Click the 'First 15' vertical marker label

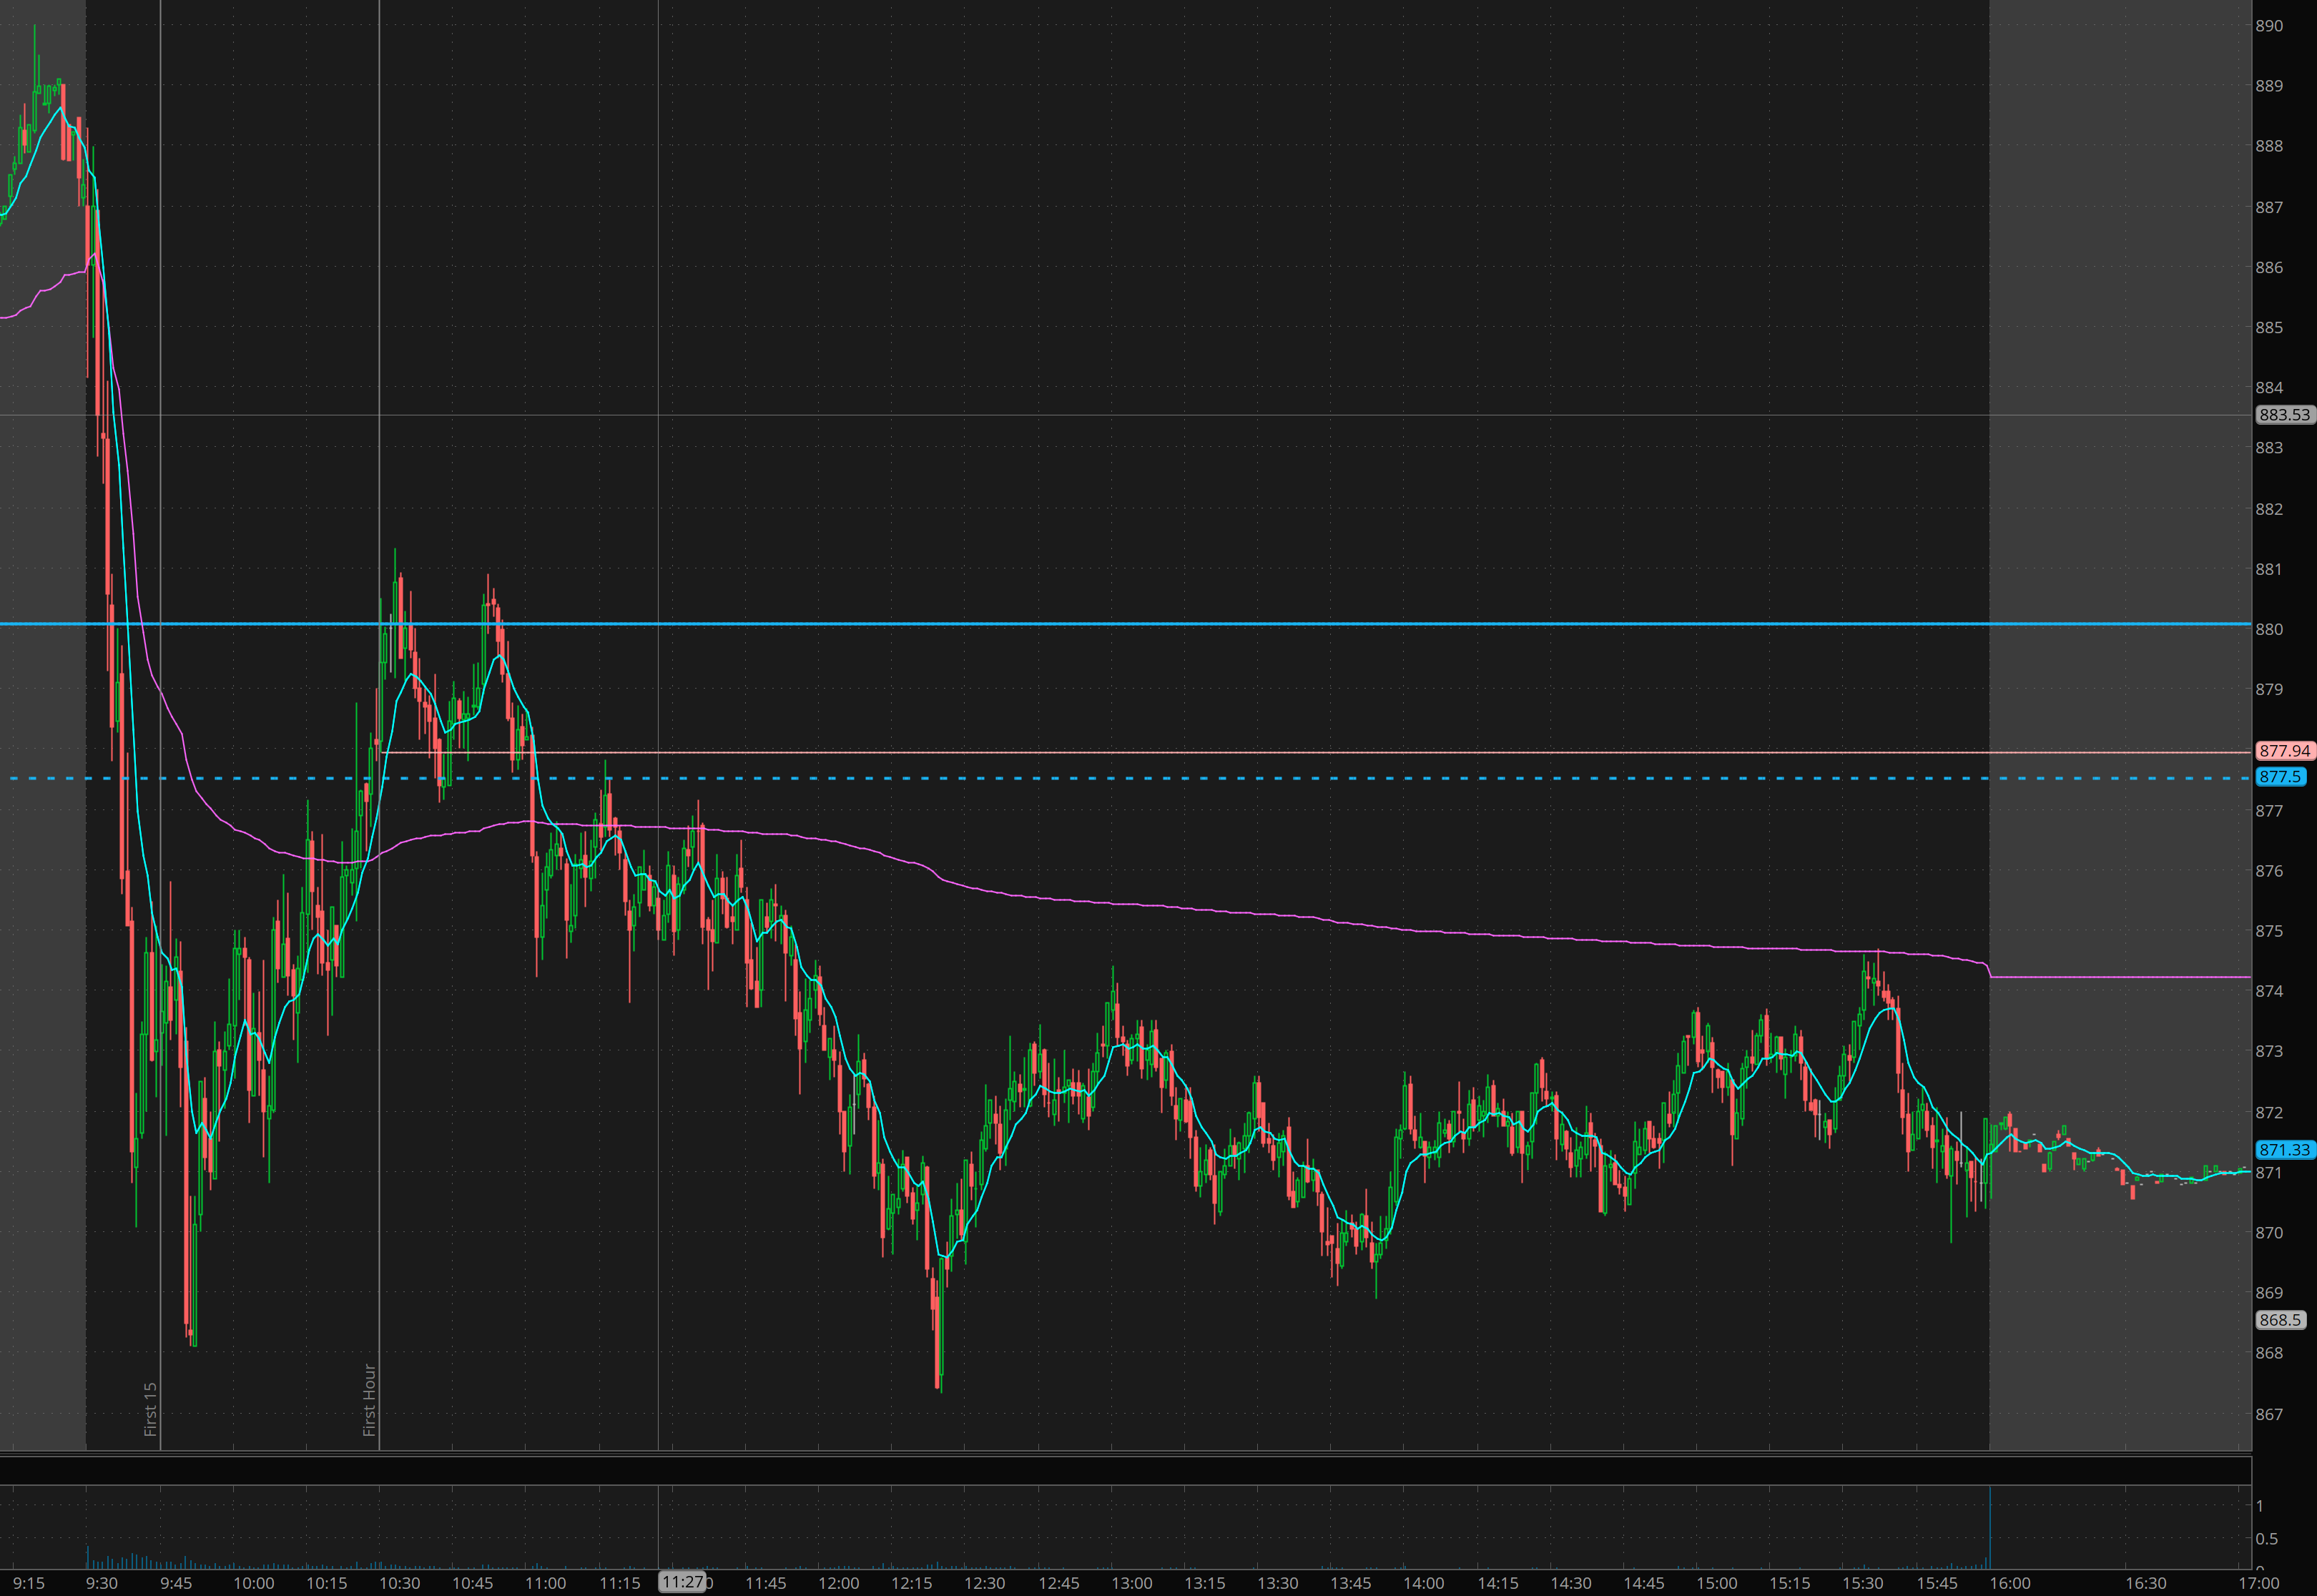point(151,1409)
